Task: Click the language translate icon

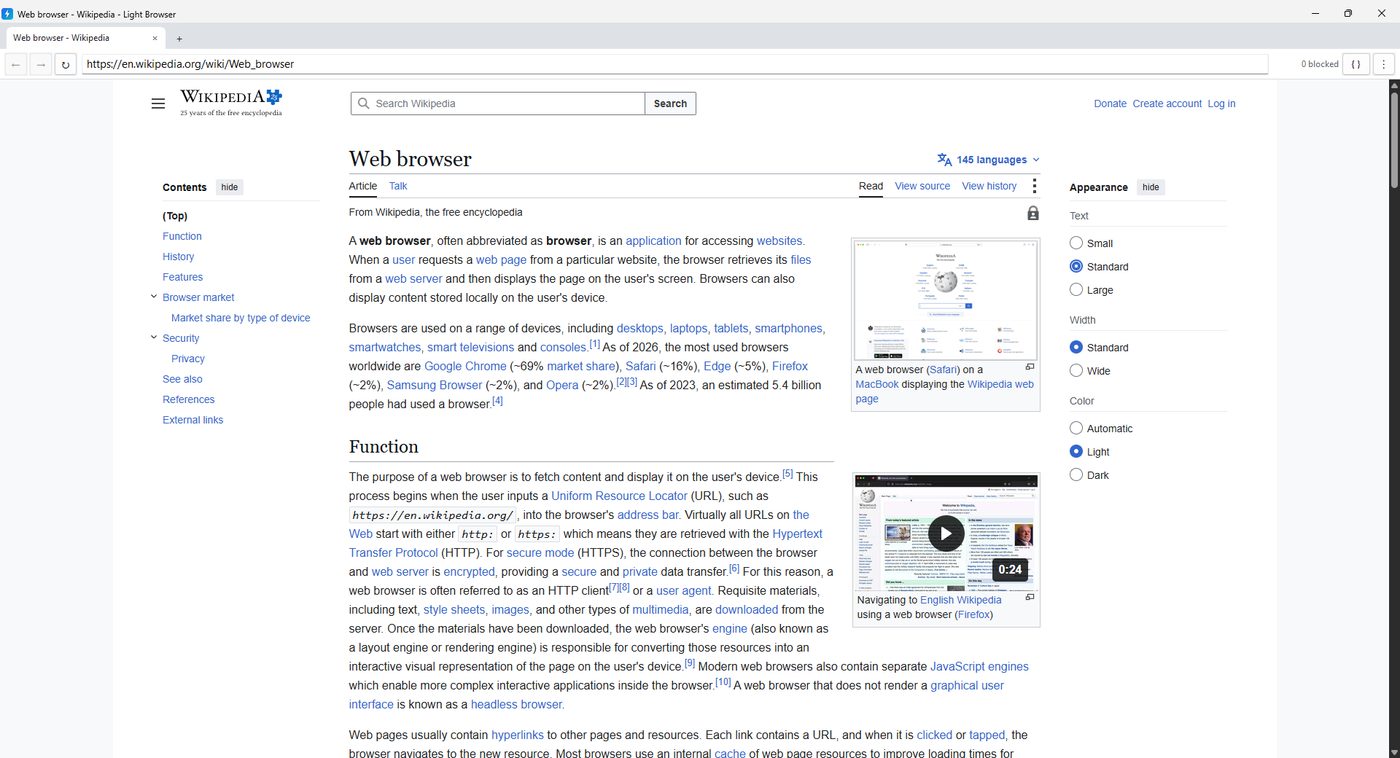Action: click(x=944, y=160)
